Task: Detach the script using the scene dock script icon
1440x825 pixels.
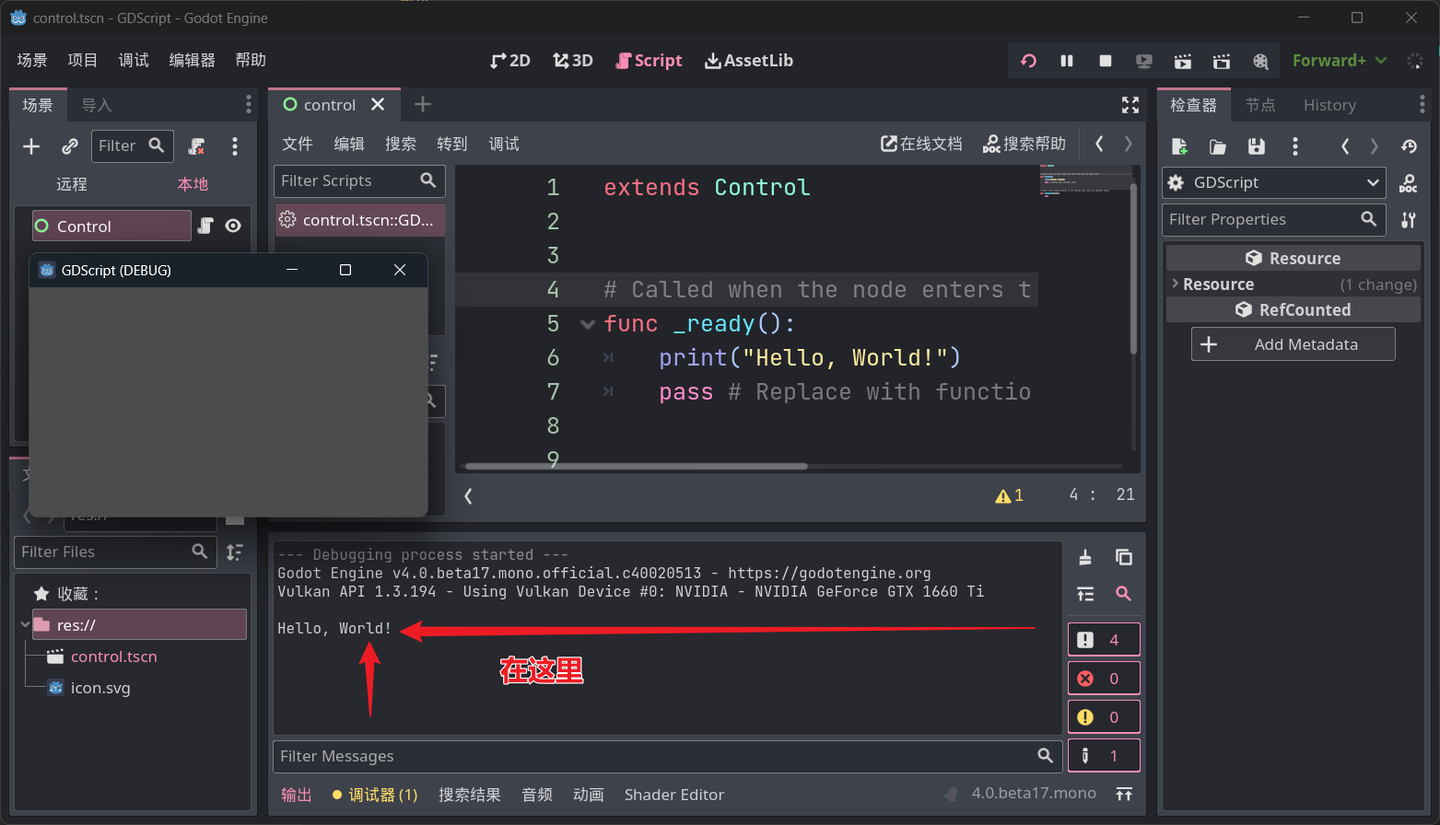Action: 197,147
